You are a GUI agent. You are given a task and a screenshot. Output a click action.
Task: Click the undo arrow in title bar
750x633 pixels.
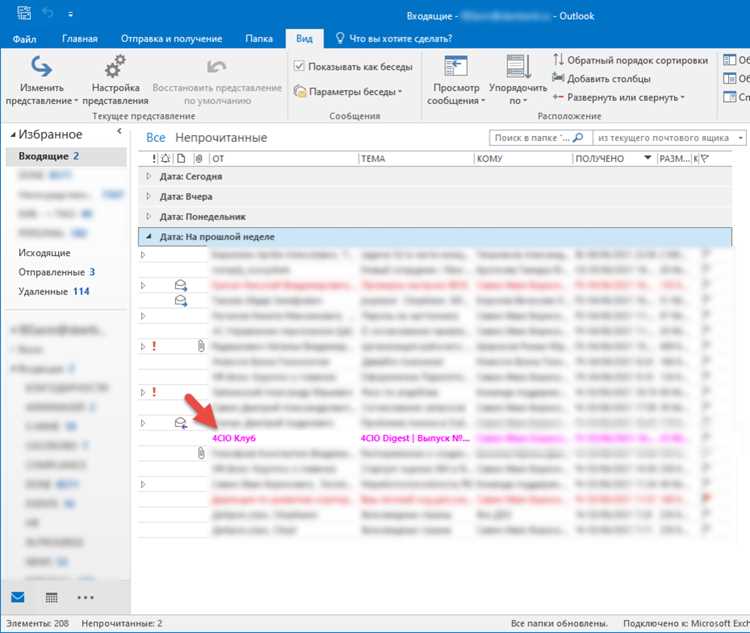(x=48, y=13)
